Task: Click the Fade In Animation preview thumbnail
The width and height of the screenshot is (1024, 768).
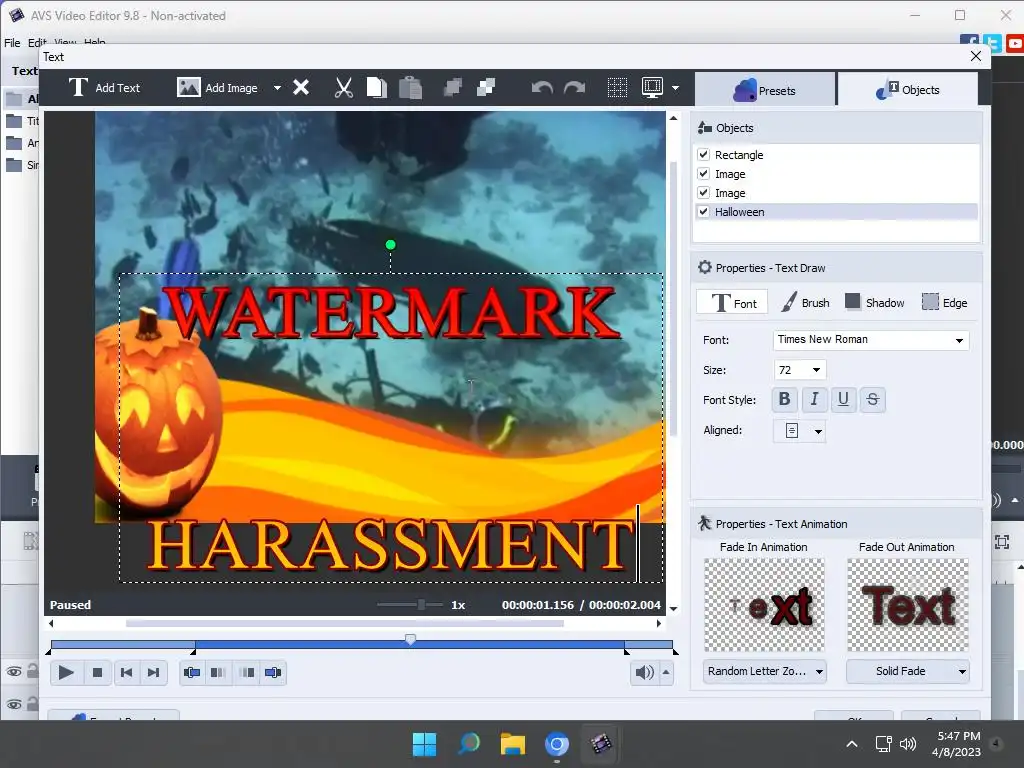Action: (x=764, y=605)
